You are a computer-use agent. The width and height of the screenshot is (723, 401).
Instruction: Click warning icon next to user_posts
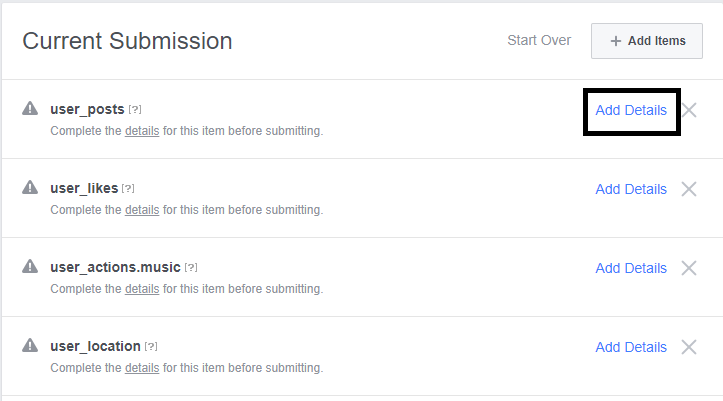pyautogui.click(x=30, y=108)
